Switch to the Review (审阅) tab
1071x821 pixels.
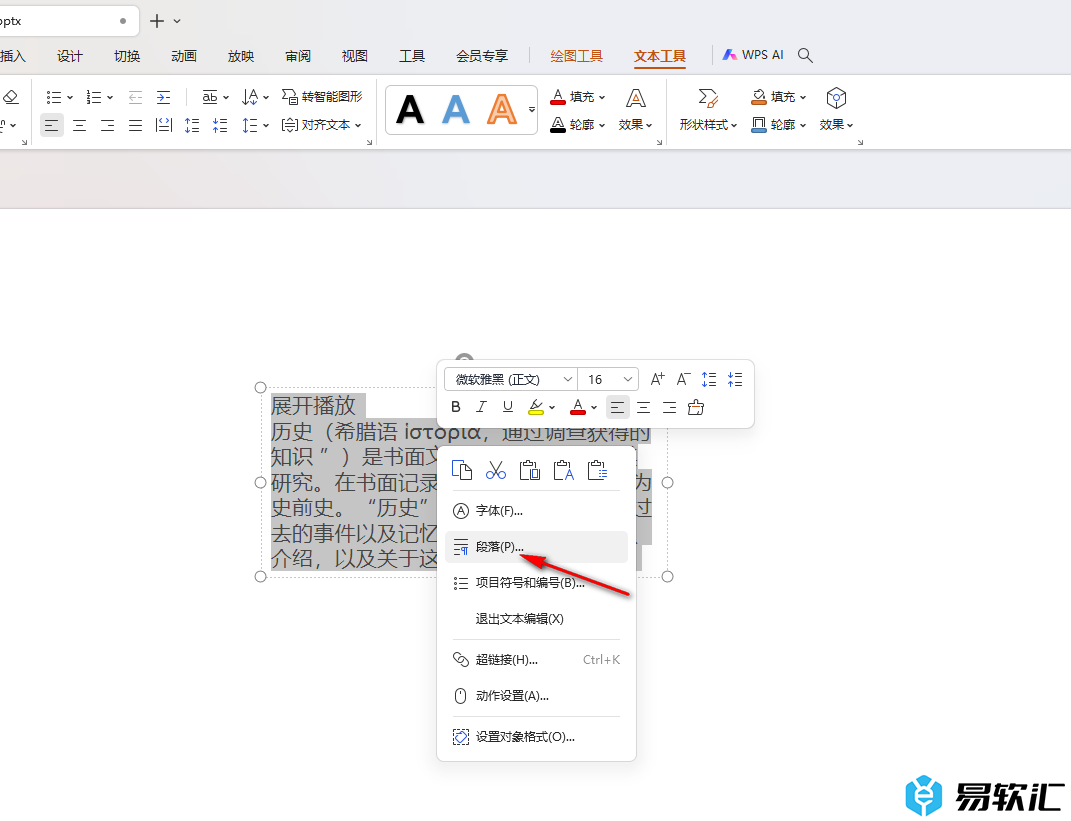click(298, 56)
